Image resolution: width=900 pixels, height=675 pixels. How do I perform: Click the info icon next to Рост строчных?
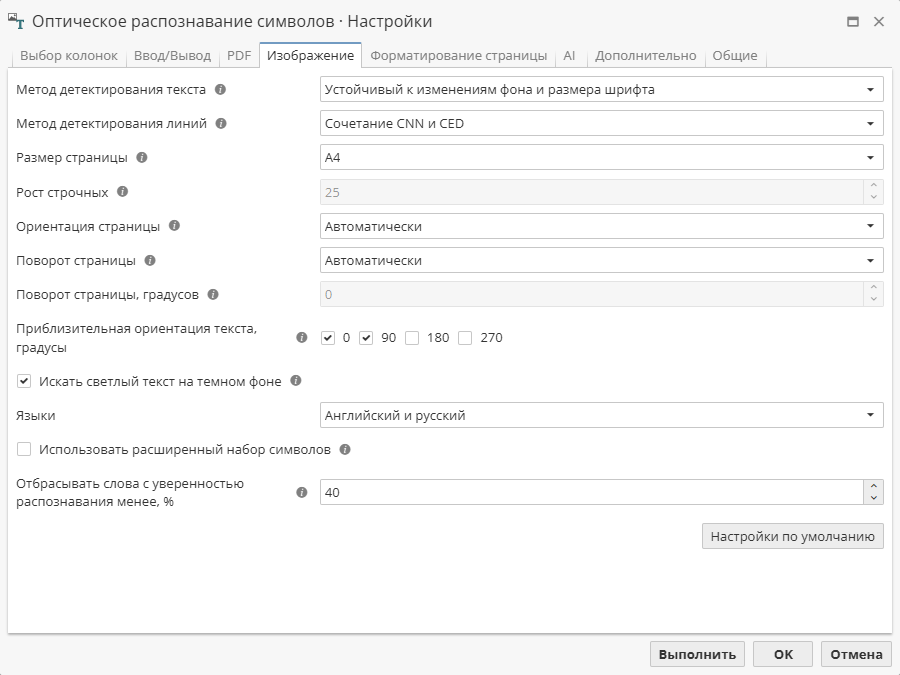point(122,191)
